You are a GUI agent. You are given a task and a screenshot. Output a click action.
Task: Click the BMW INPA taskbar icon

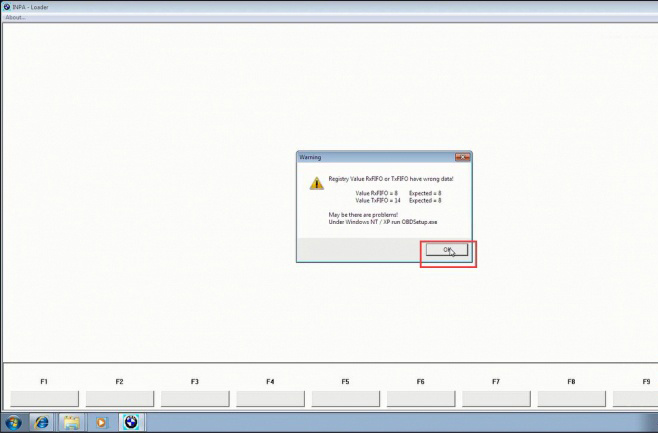[x=131, y=422]
